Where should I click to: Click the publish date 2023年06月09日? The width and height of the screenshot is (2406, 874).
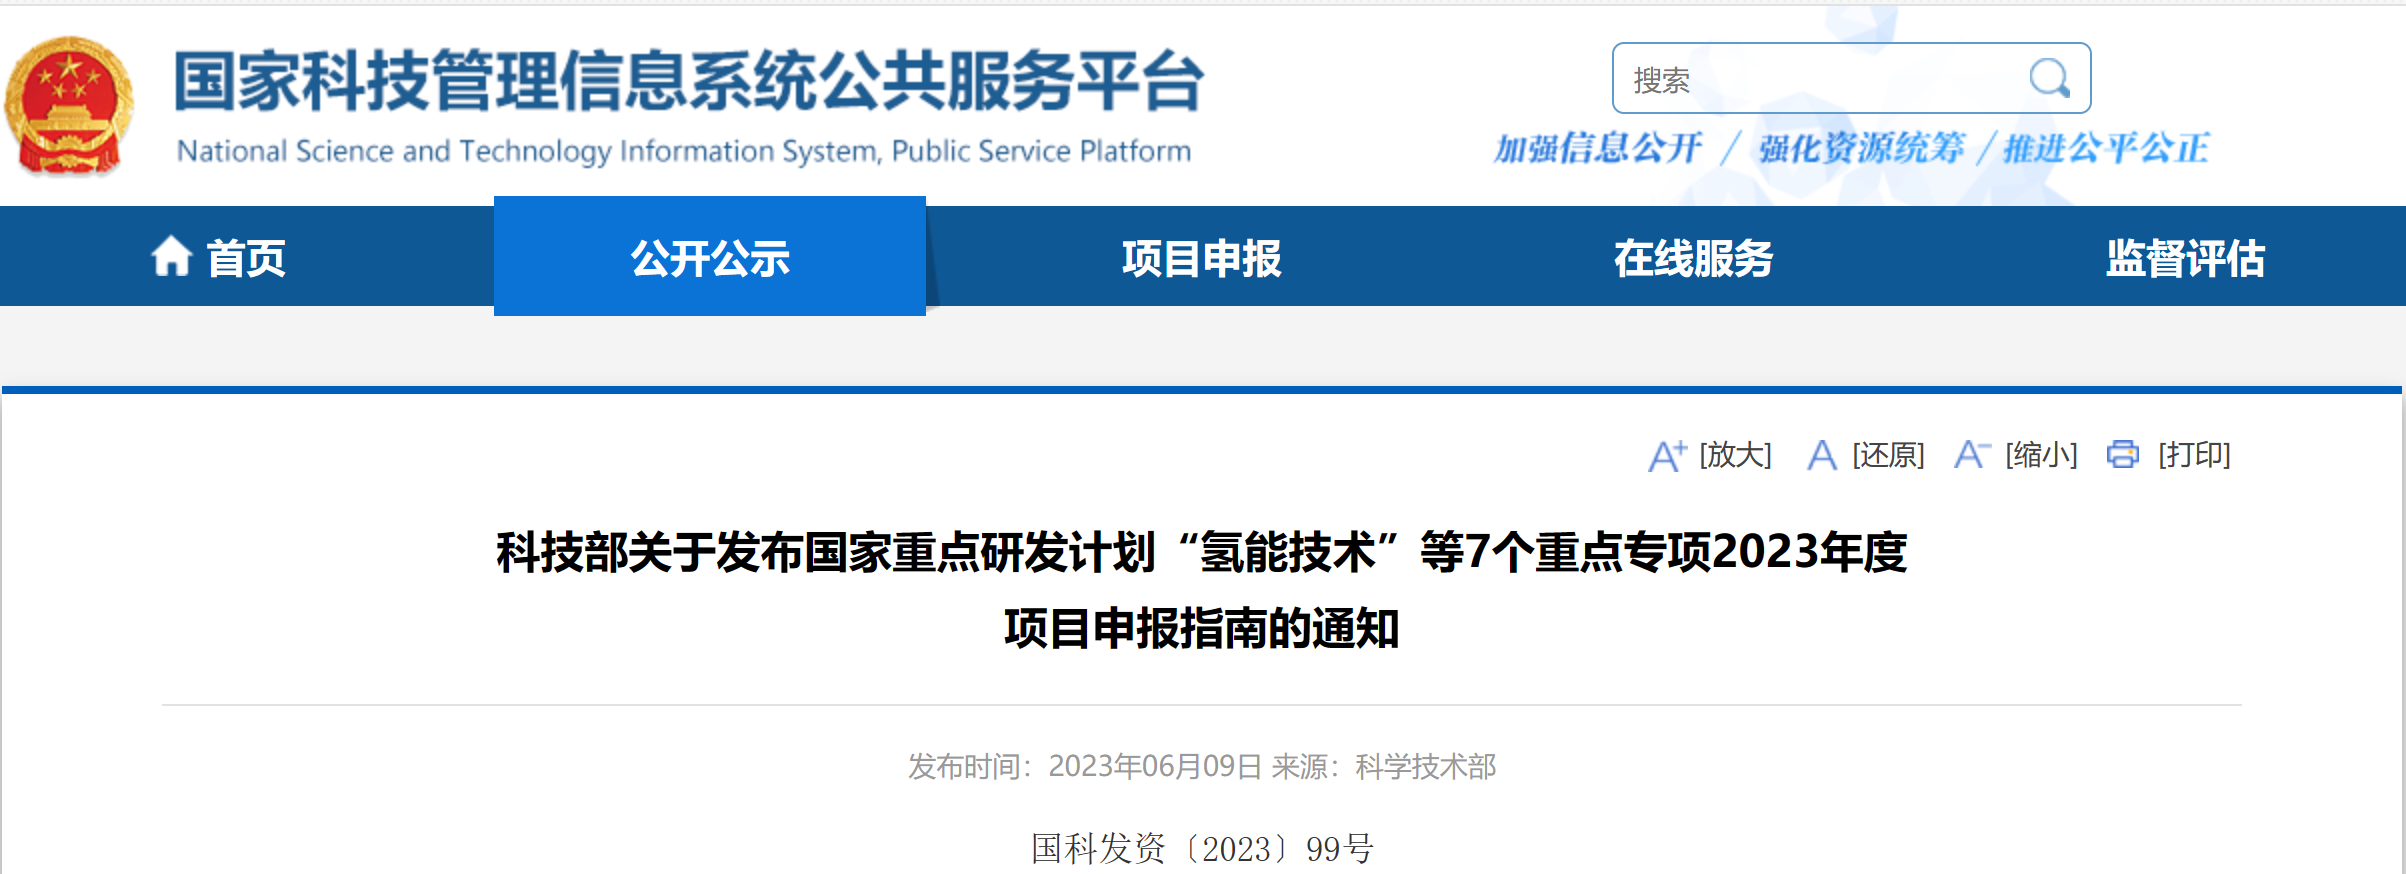tap(1155, 766)
